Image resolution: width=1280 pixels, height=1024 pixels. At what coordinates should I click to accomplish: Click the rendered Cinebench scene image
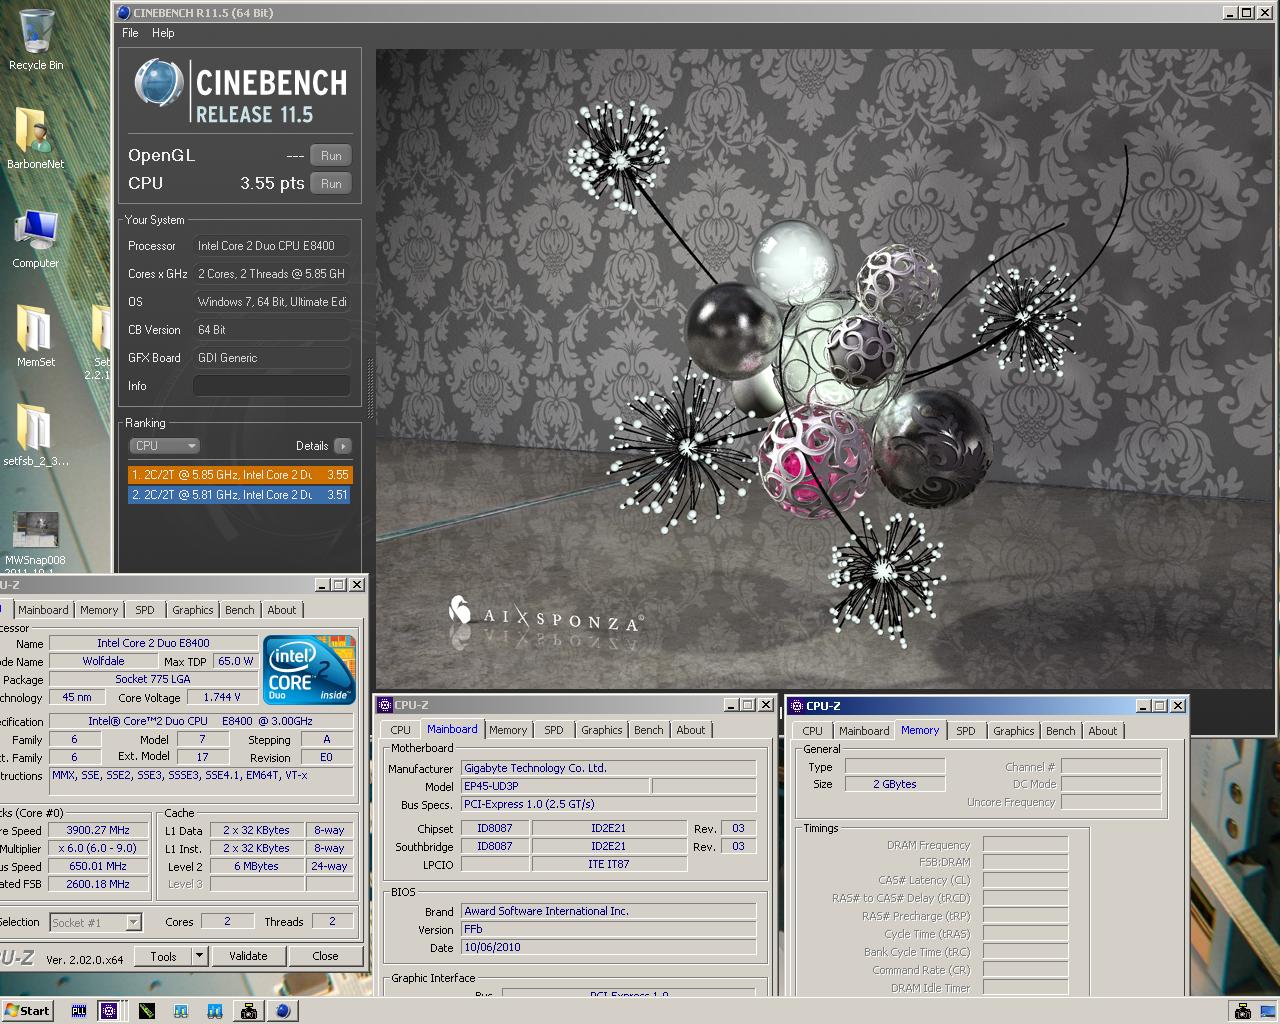pos(825,369)
